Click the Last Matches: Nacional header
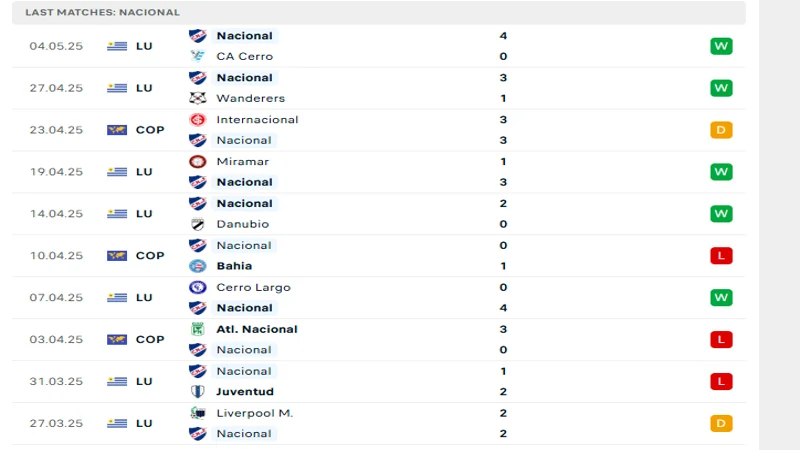800x450 pixels. pos(103,12)
